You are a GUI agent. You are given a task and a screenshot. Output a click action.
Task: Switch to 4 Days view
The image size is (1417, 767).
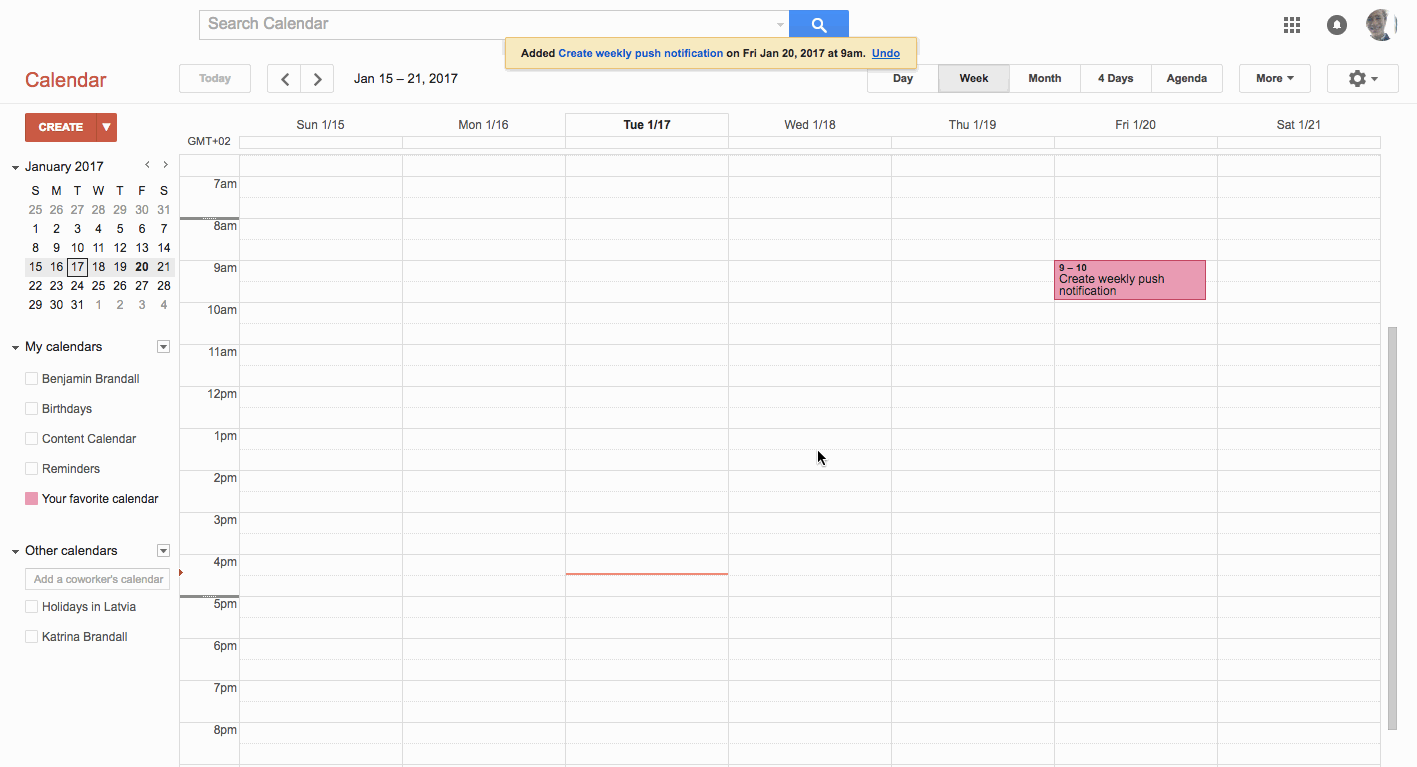click(1116, 79)
